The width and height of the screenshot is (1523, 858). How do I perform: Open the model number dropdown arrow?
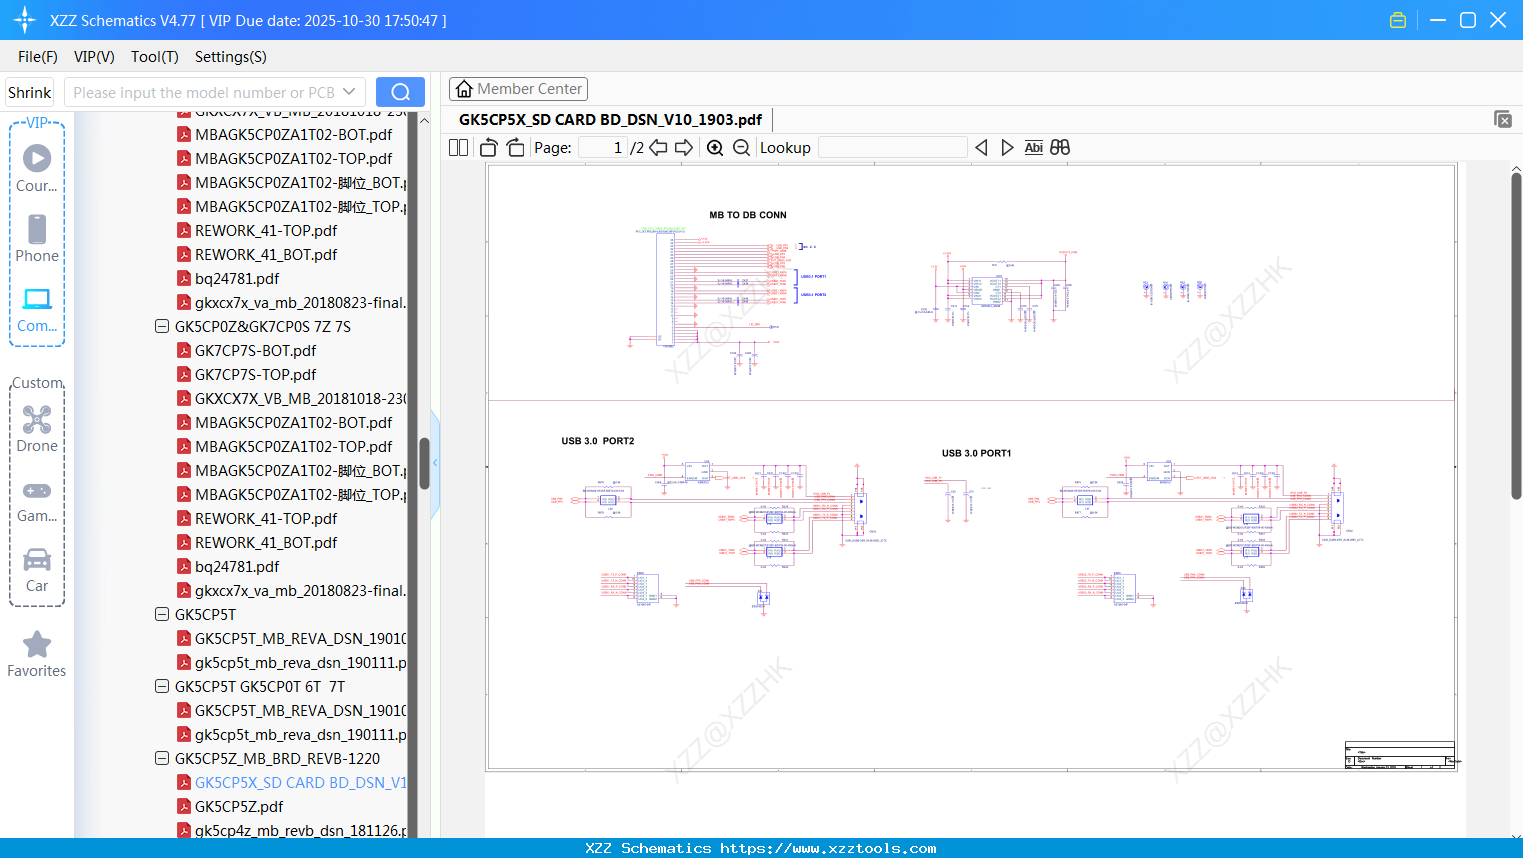pyautogui.click(x=349, y=92)
